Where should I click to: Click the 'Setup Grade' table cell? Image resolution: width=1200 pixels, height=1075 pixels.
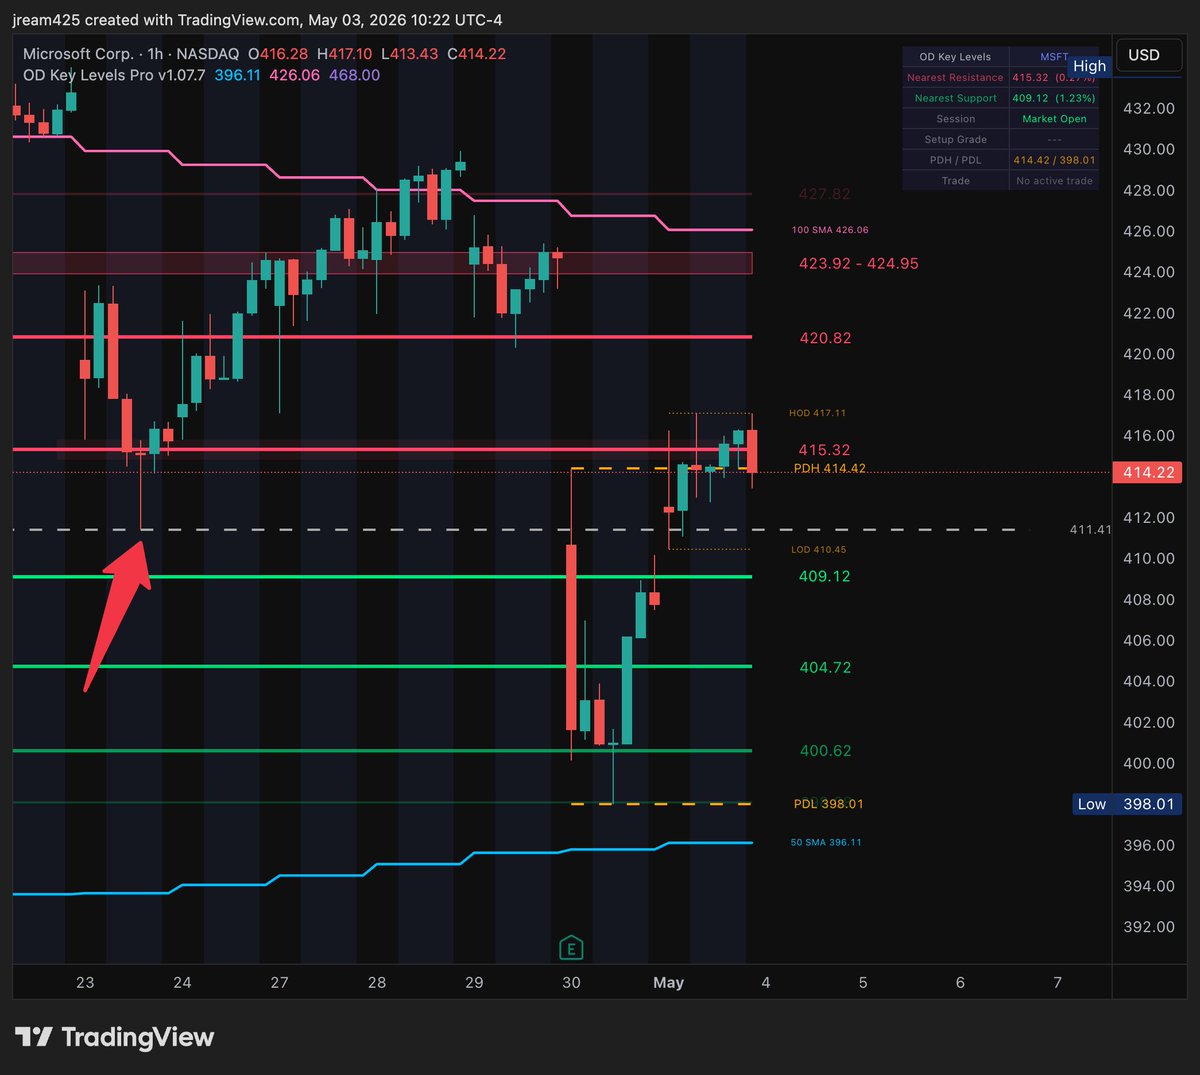(955, 140)
